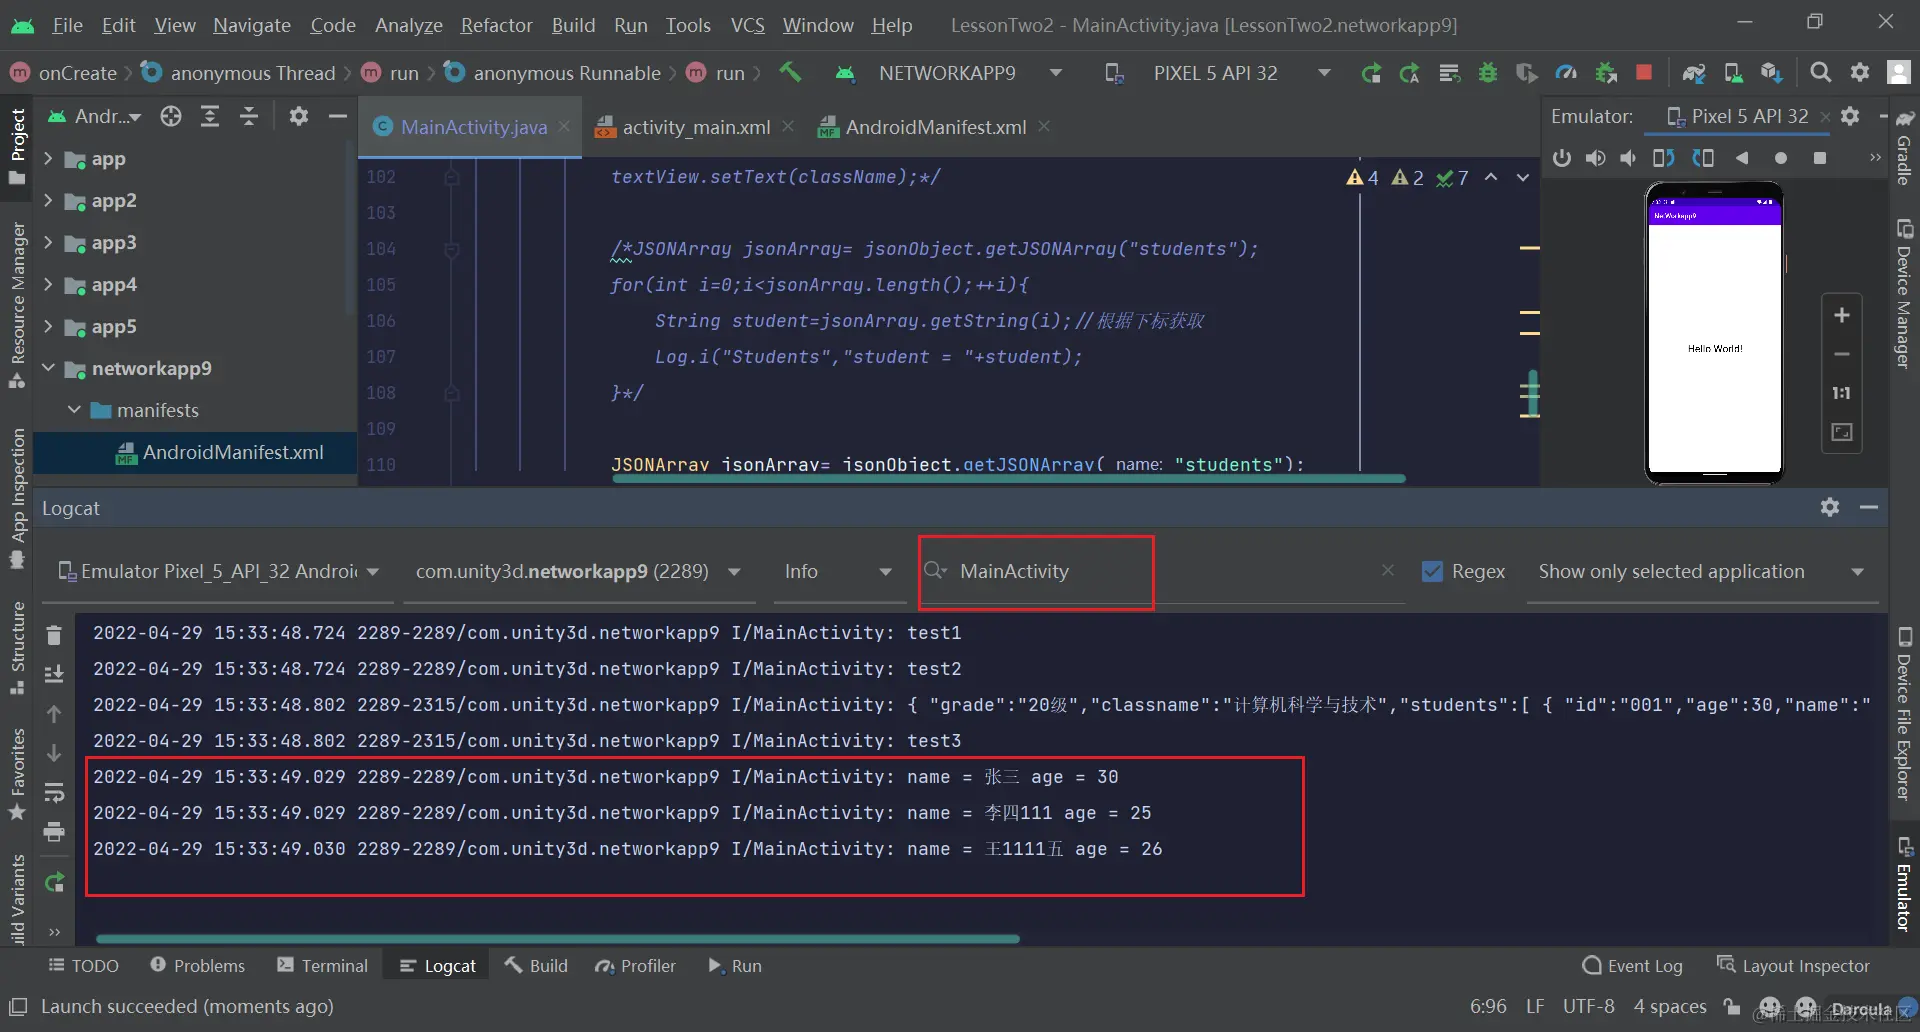
Task: Rotate the emulator right
Action: (x=1703, y=158)
